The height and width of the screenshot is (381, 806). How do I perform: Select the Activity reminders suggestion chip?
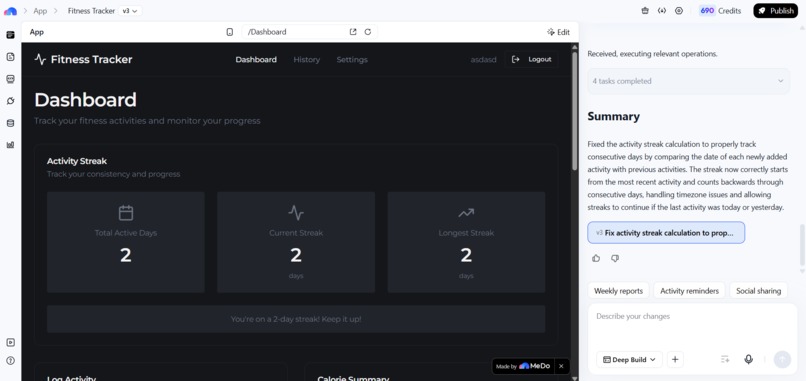pyautogui.click(x=689, y=291)
